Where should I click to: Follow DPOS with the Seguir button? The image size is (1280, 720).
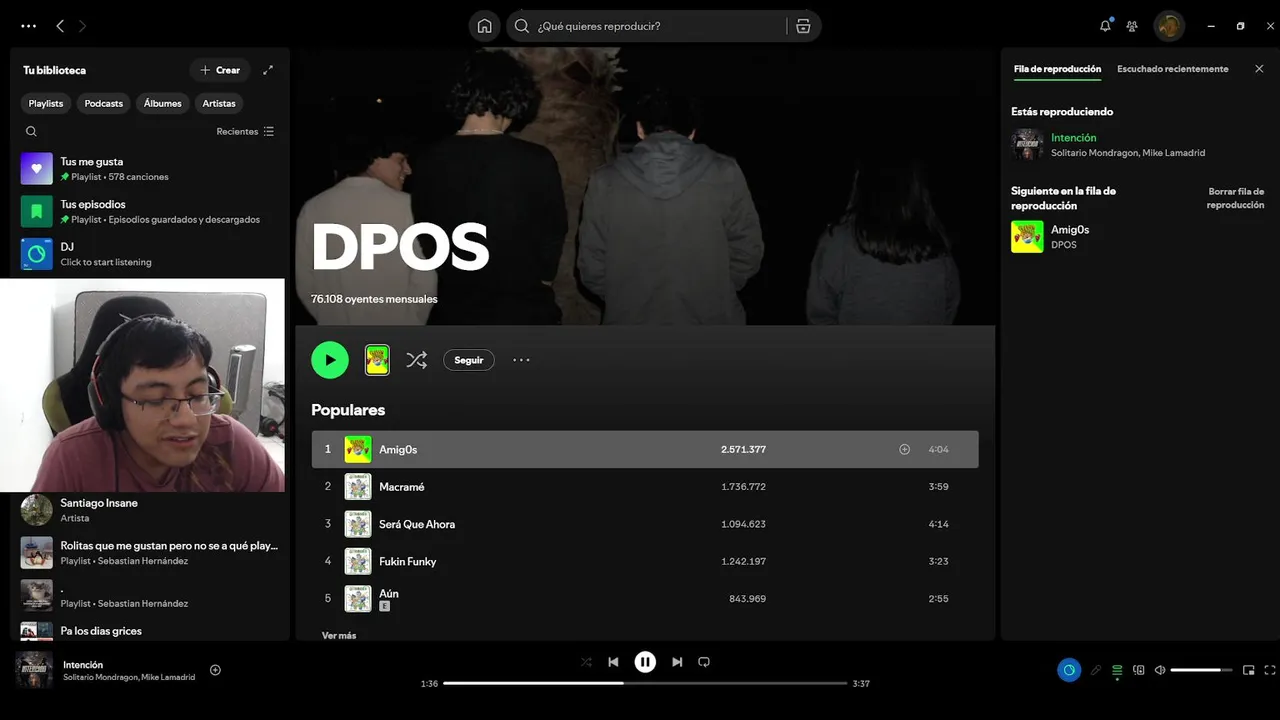[469, 360]
